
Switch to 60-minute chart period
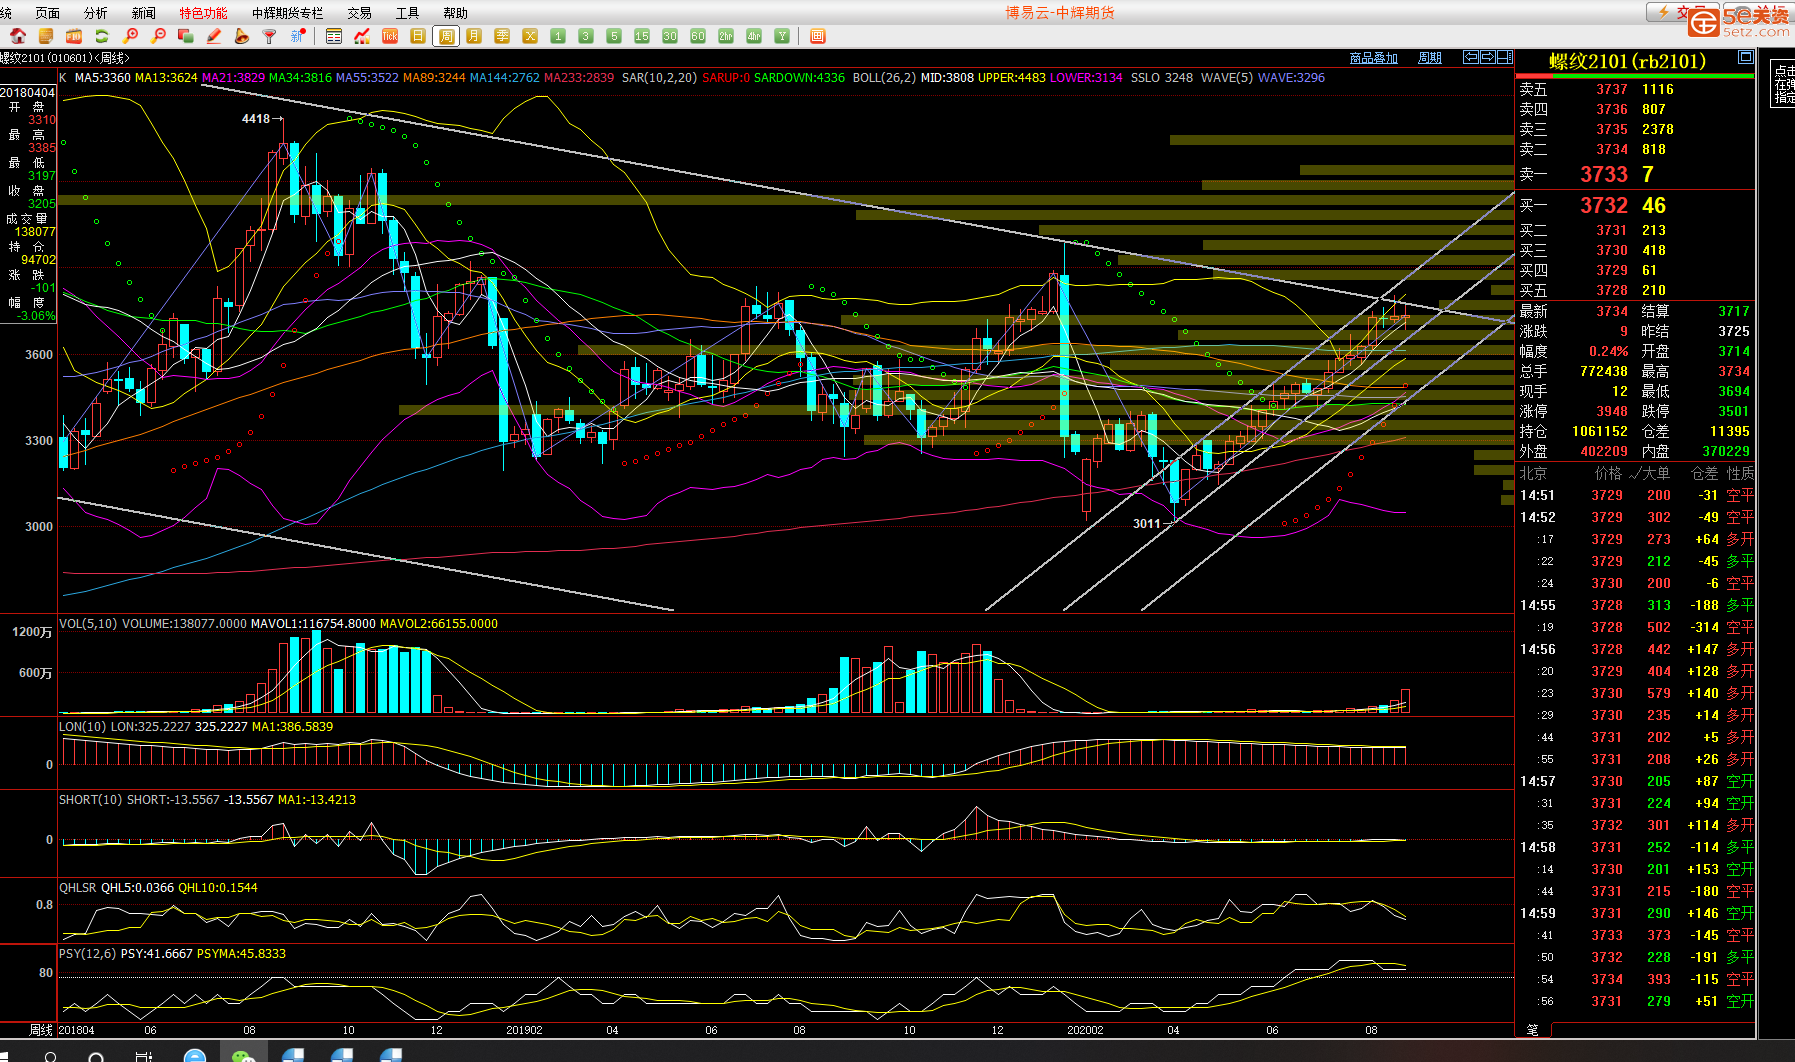coord(698,36)
